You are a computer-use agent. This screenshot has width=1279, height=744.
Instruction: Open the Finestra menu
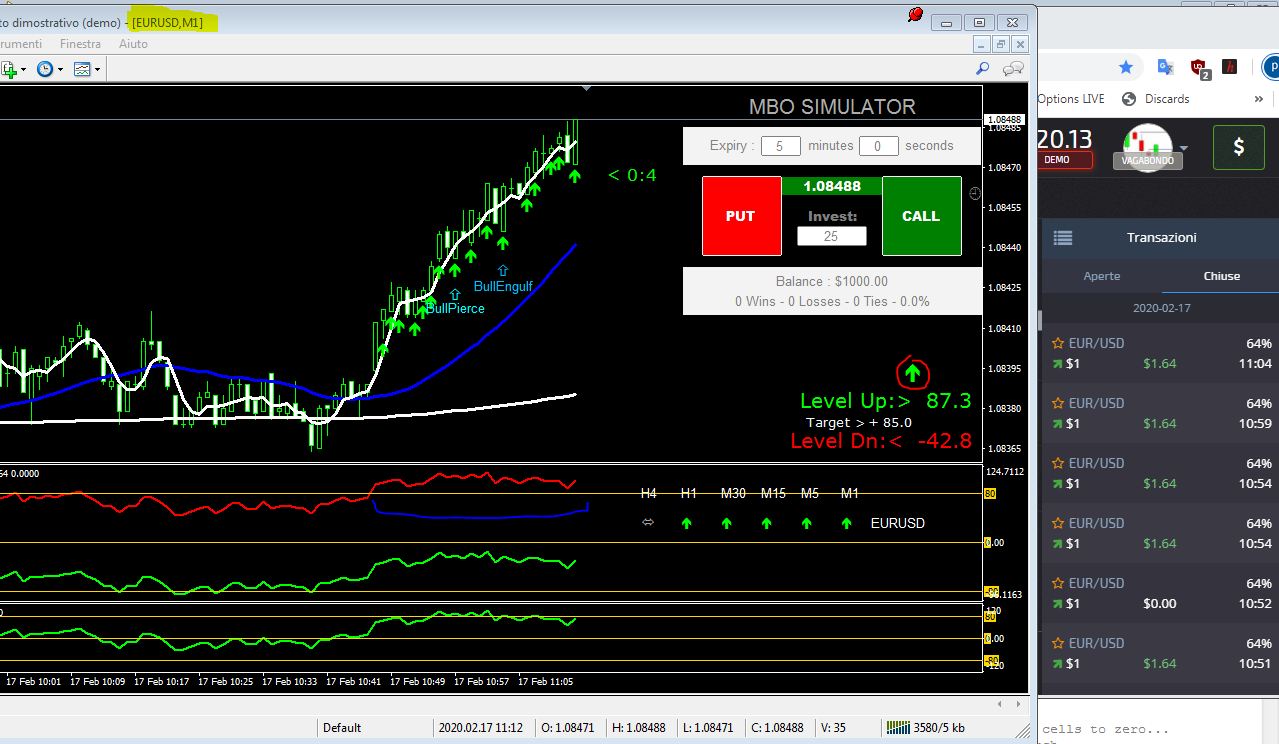coord(80,44)
